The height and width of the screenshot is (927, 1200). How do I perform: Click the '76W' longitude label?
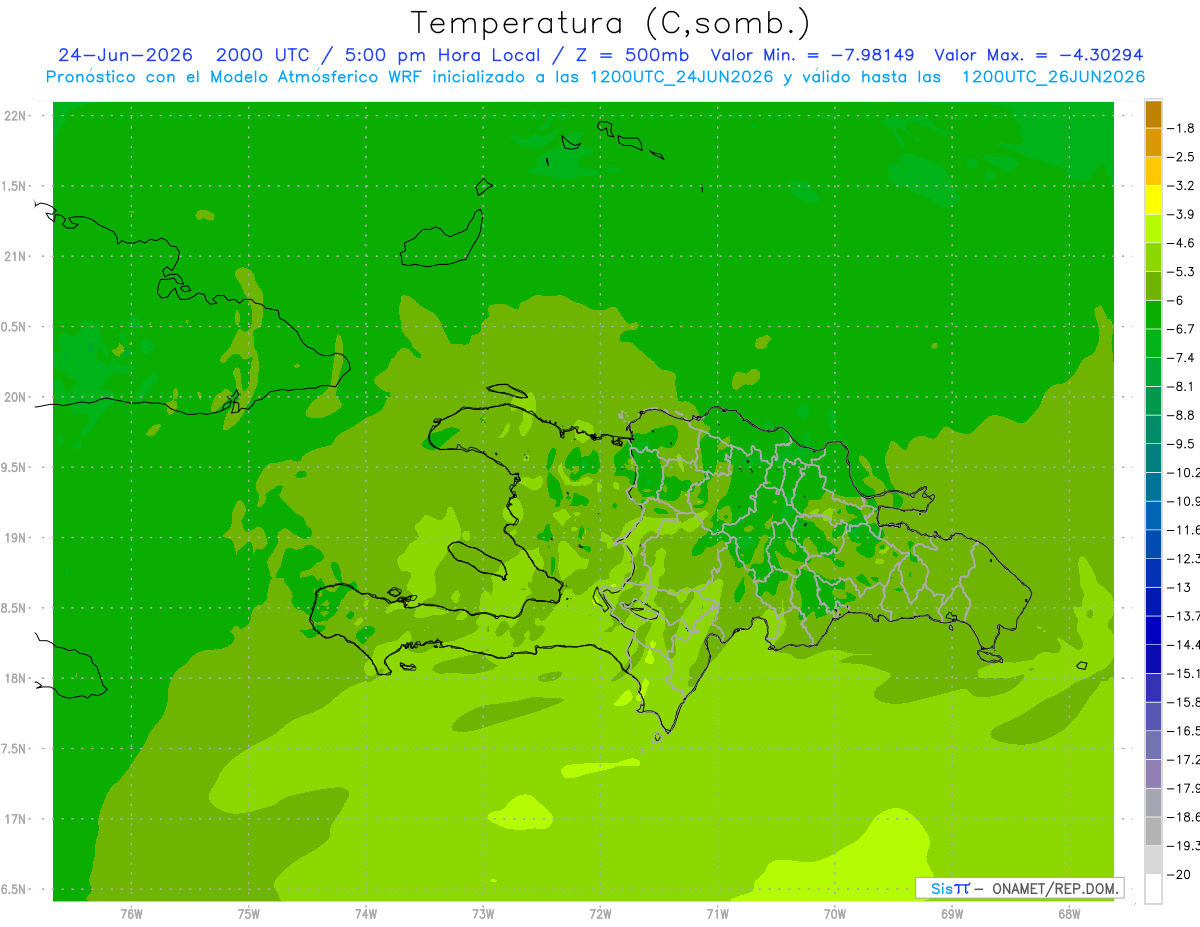coord(131,913)
